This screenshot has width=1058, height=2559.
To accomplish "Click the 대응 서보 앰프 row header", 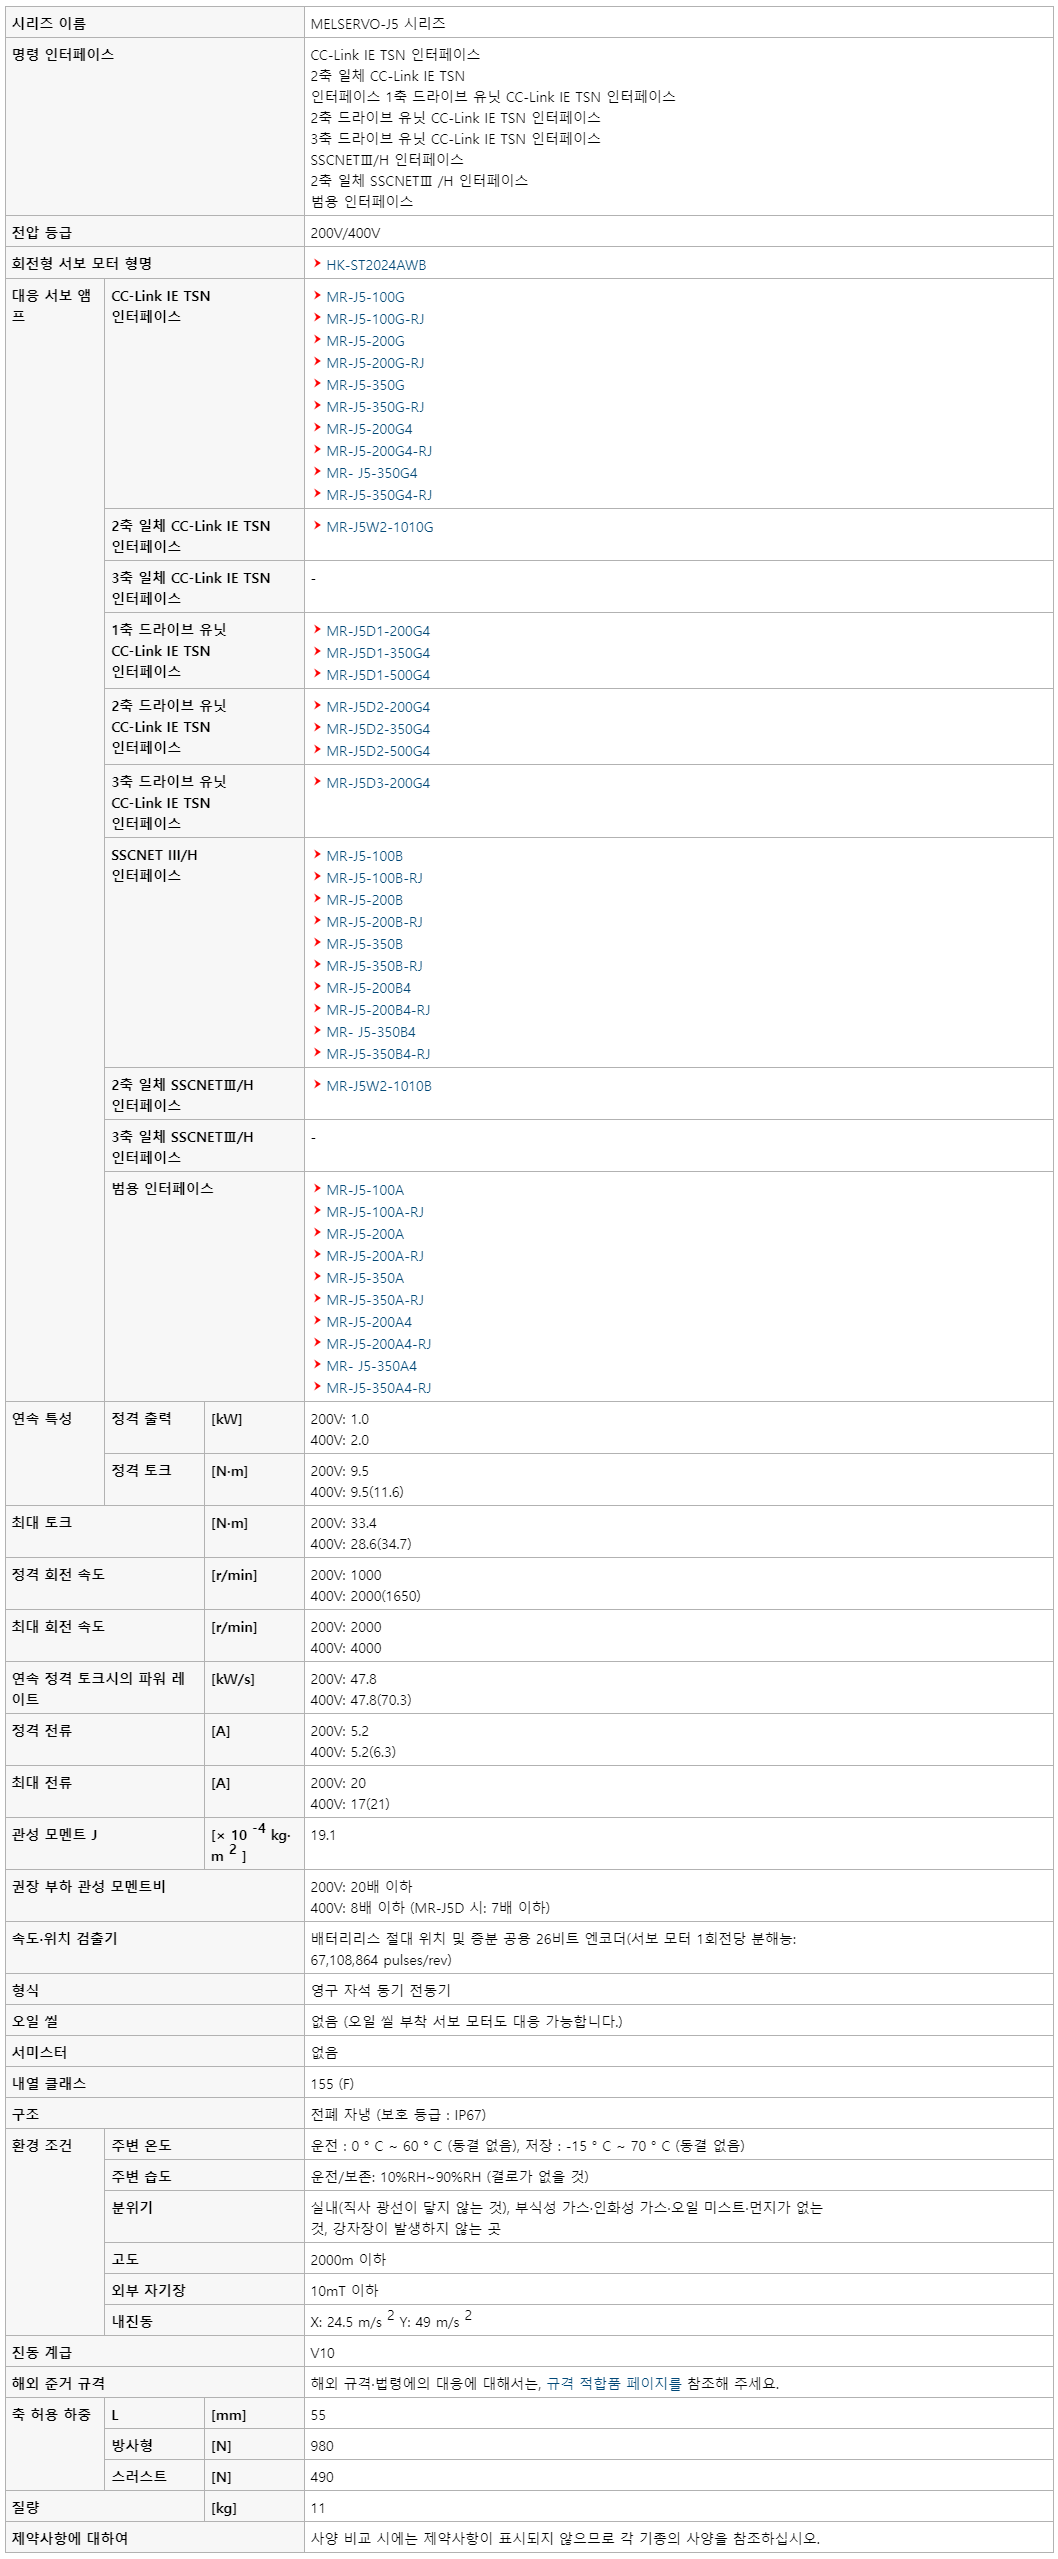I will tap(50, 305).
